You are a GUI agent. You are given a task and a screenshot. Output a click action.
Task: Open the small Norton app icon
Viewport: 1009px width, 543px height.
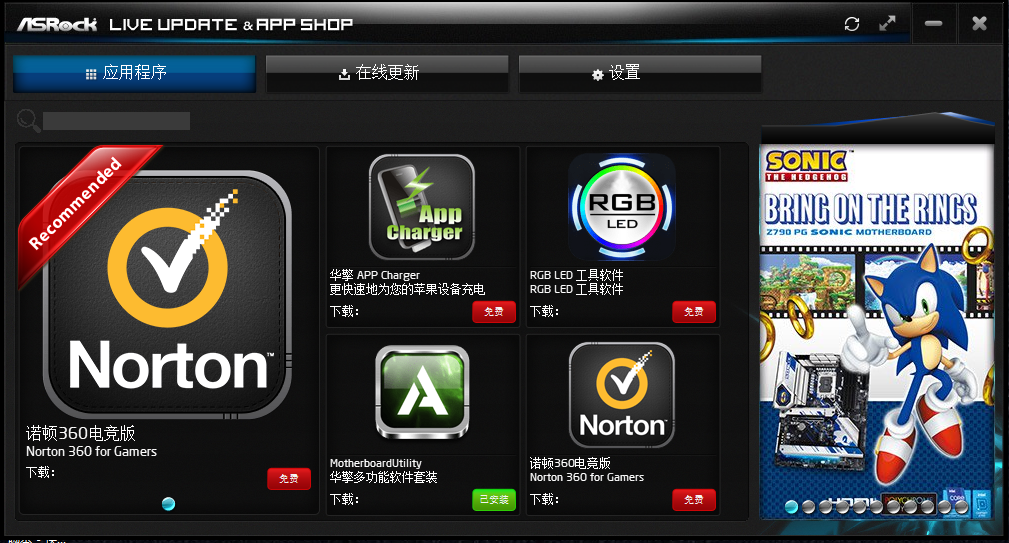(x=622, y=395)
